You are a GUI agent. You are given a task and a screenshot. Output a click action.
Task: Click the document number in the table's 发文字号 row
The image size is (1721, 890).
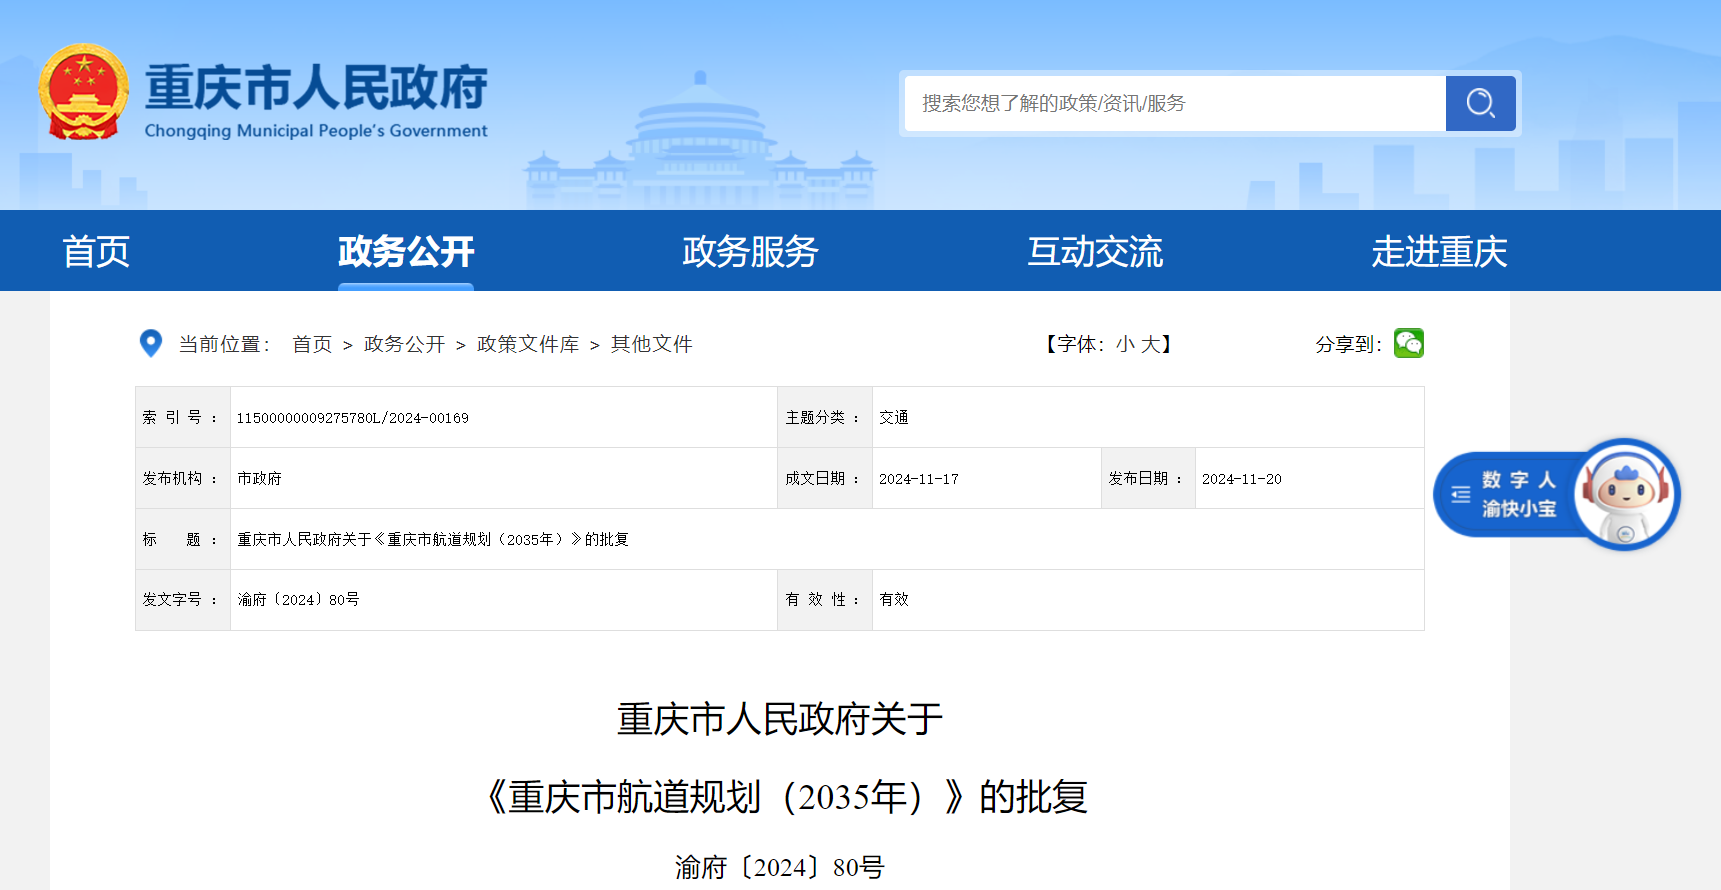[x=298, y=600]
